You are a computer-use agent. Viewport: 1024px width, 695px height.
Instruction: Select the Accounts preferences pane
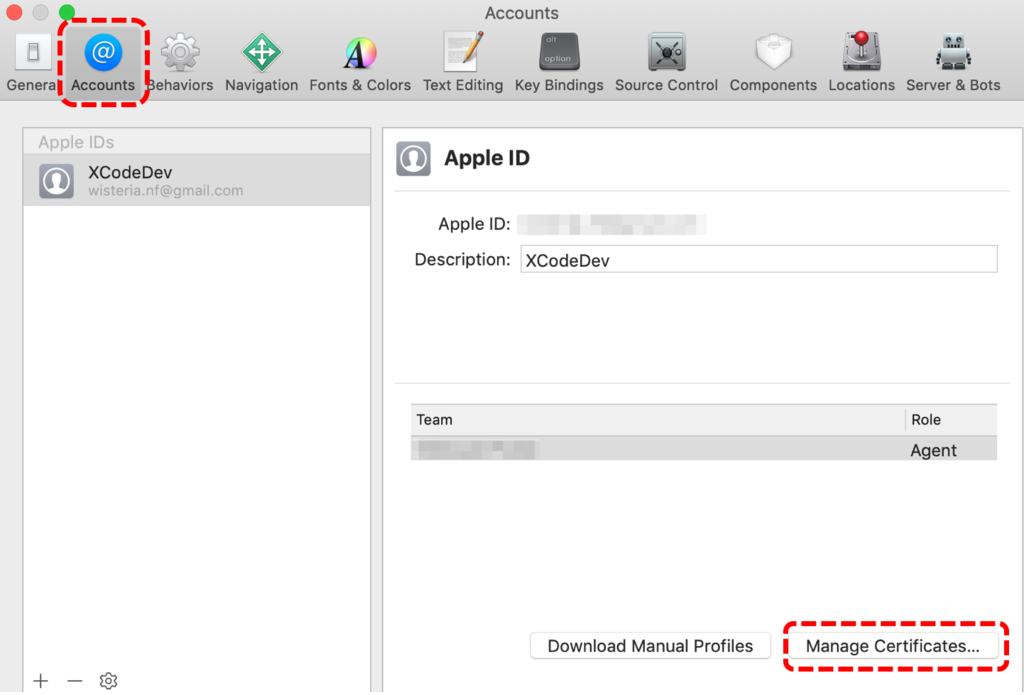click(103, 62)
